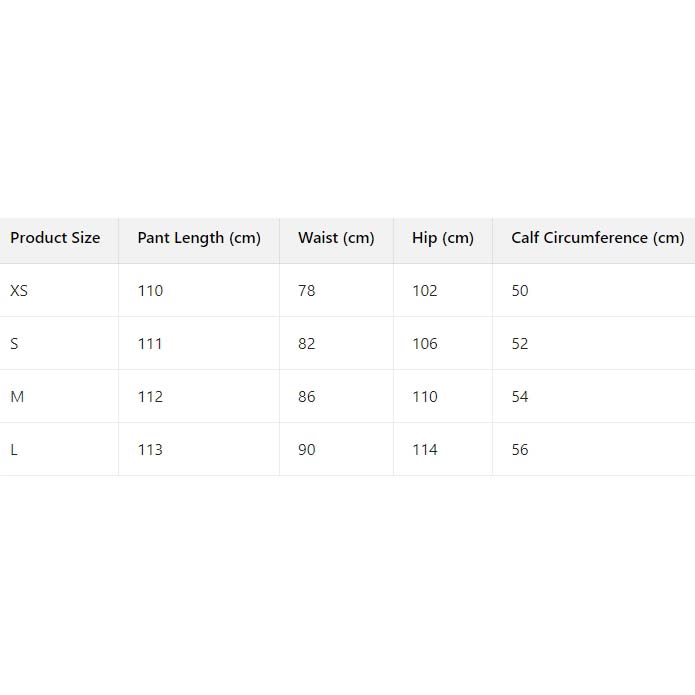This screenshot has height=695, width=695.
Task: Click the Hip (cm) column header
Action: (443, 238)
